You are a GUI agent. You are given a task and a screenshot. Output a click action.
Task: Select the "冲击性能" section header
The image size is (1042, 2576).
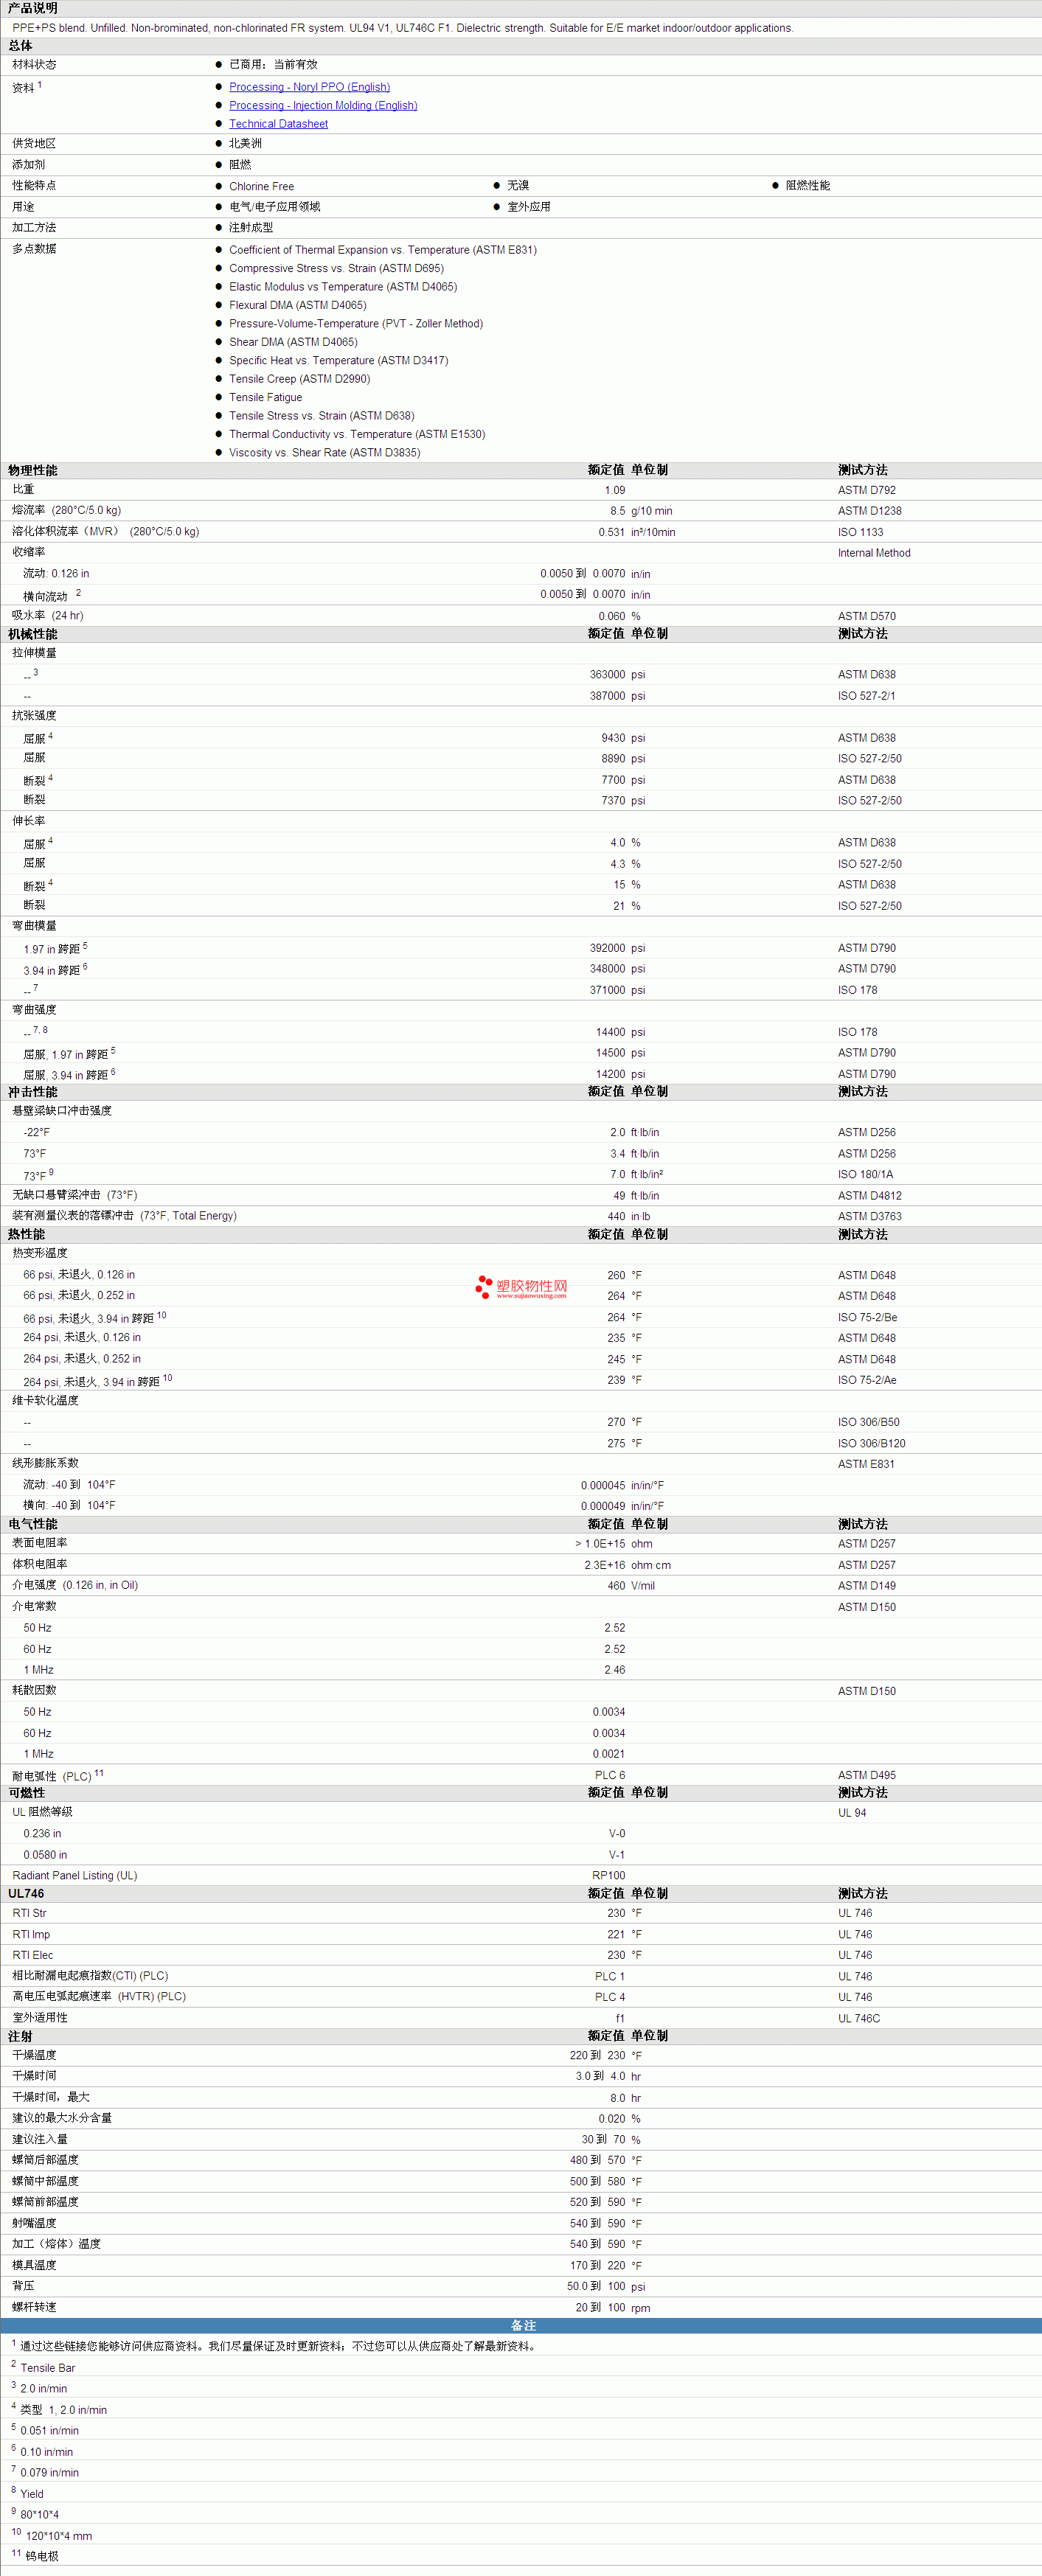click(x=33, y=1092)
